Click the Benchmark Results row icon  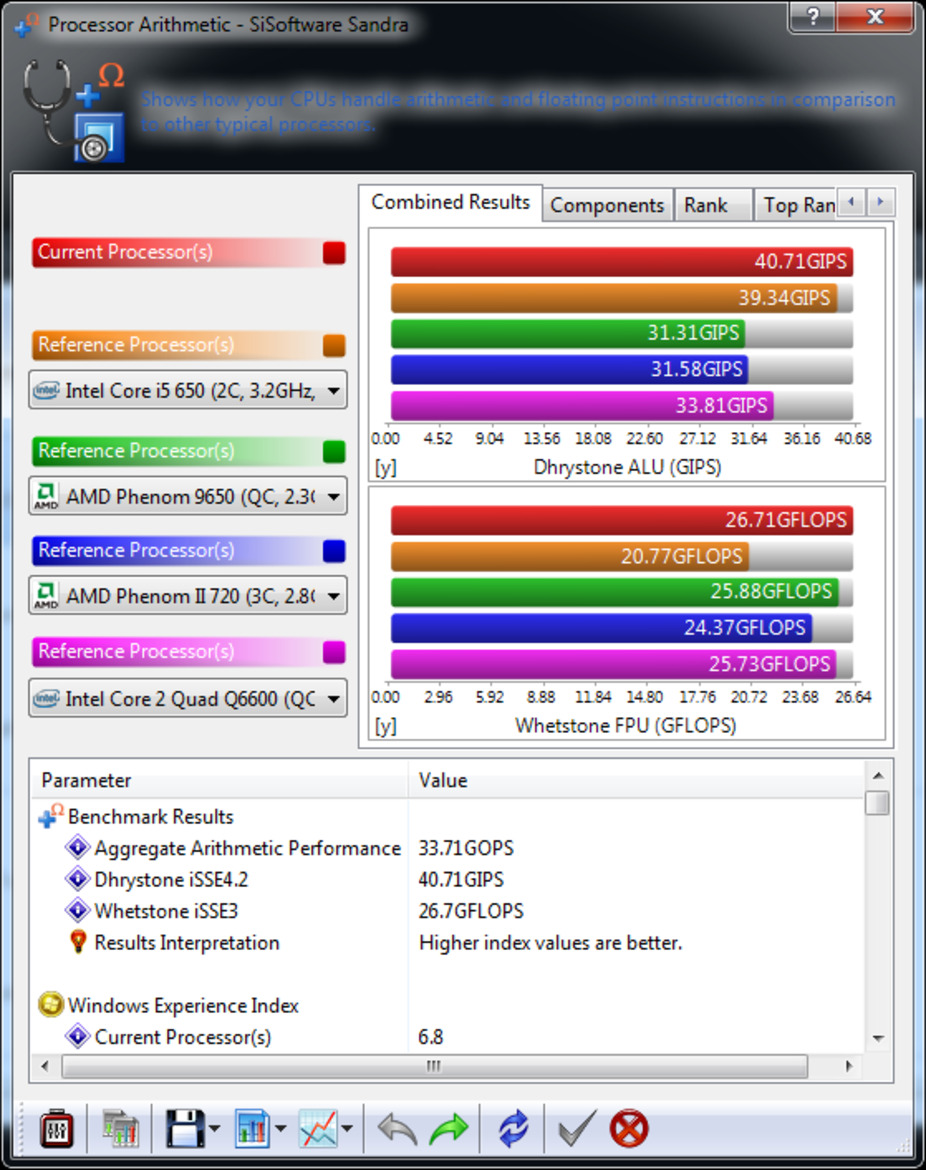51,816
